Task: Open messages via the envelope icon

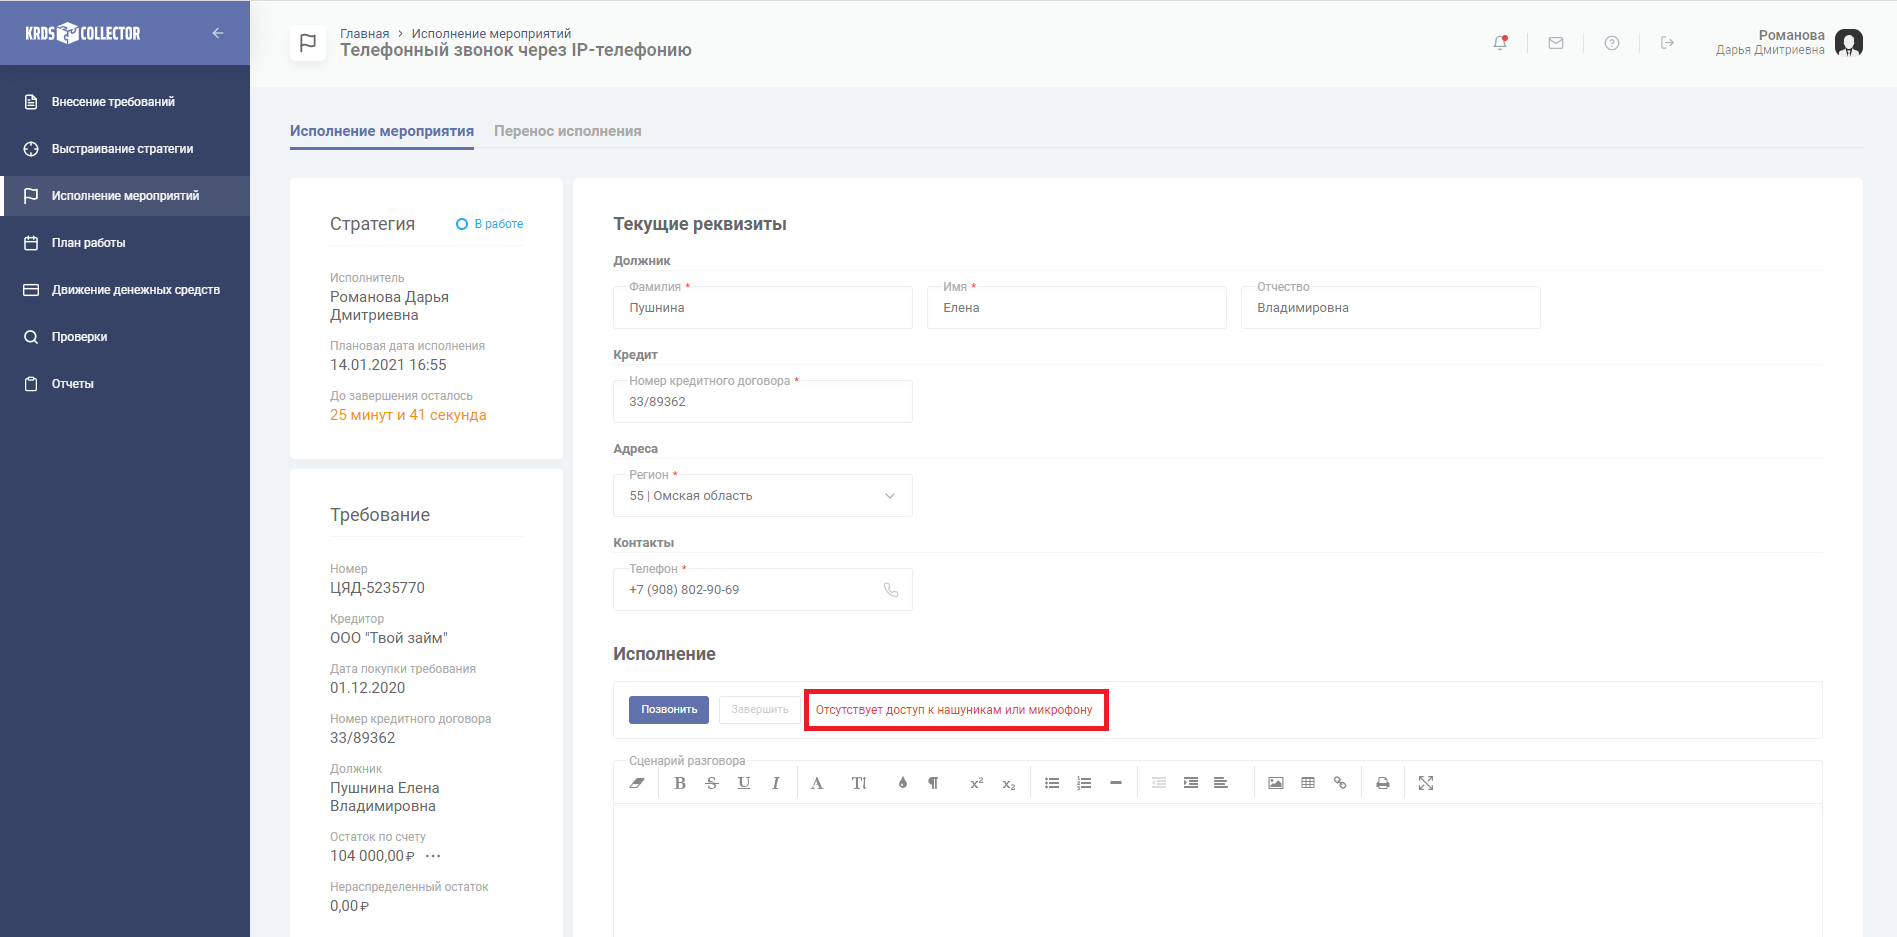Action: 1555,43
